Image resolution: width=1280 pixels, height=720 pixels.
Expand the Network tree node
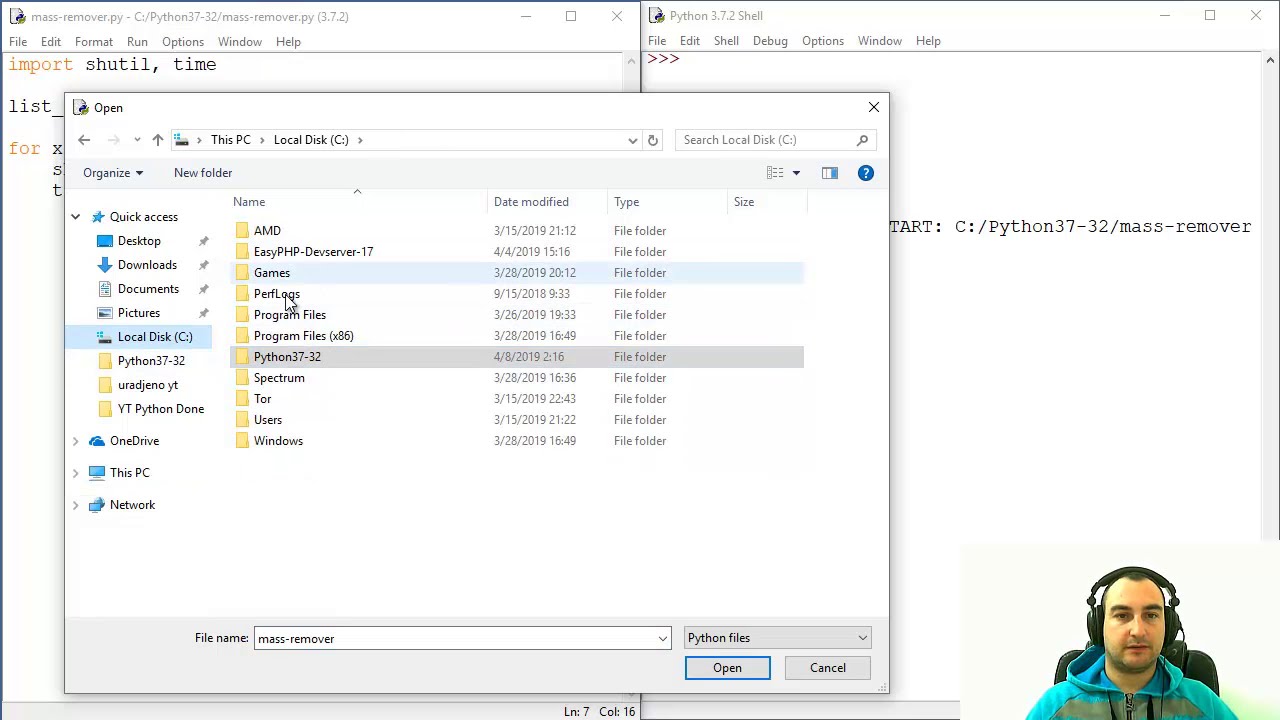75,505
